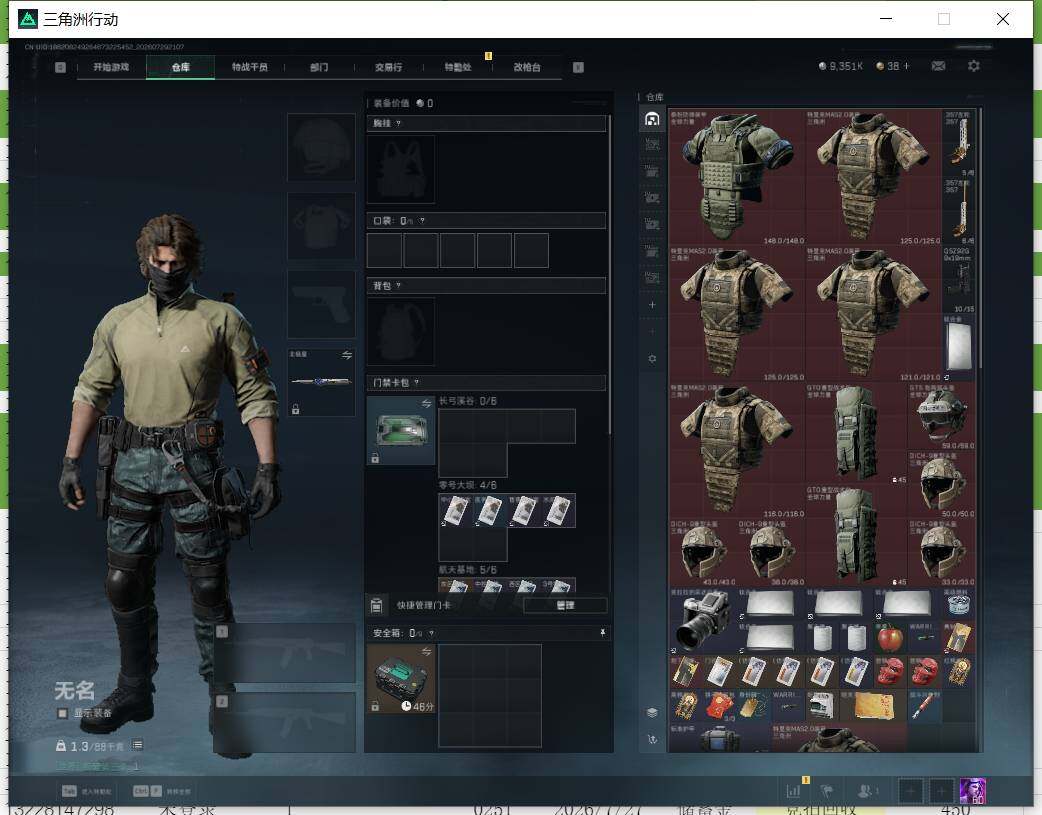Select the empty body armor slot
The image size is (1042, 815).
(x=321, y=226)
